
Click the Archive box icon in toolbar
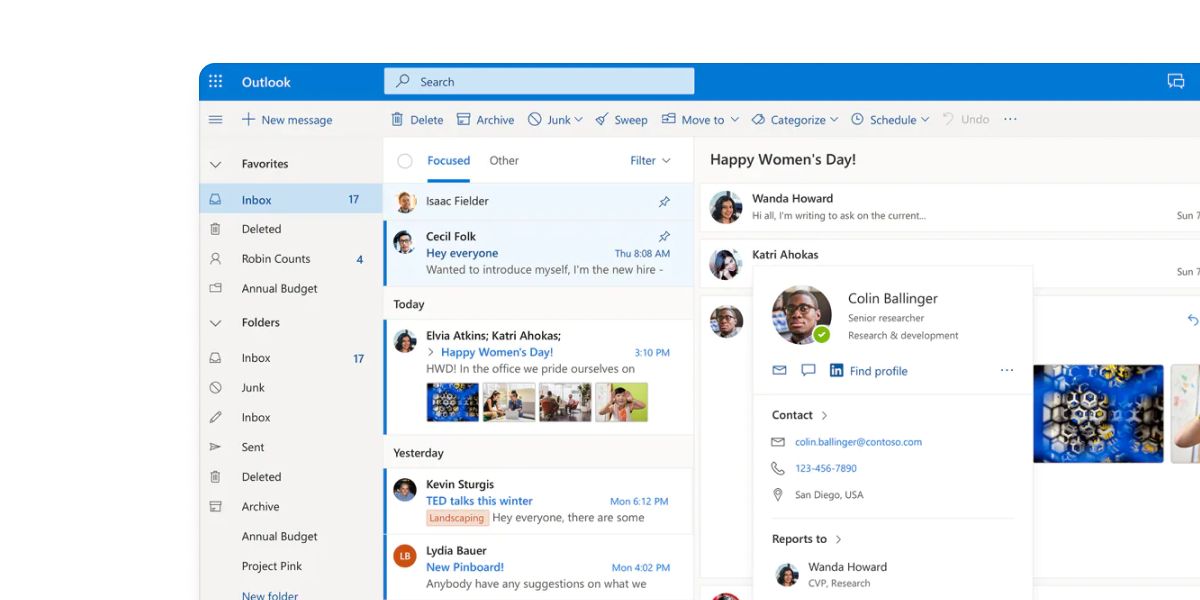tap(463, 119)
